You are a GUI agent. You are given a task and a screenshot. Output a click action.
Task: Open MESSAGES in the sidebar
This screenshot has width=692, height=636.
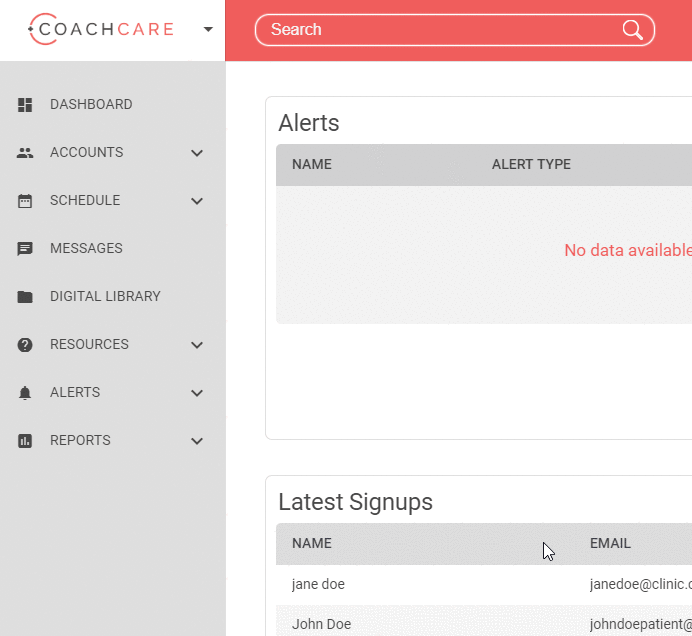[x=86, y=248]
